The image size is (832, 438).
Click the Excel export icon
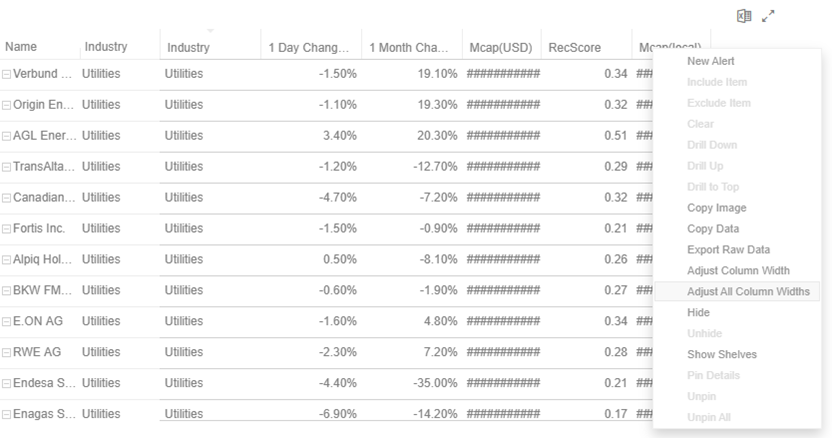[744, 16]
